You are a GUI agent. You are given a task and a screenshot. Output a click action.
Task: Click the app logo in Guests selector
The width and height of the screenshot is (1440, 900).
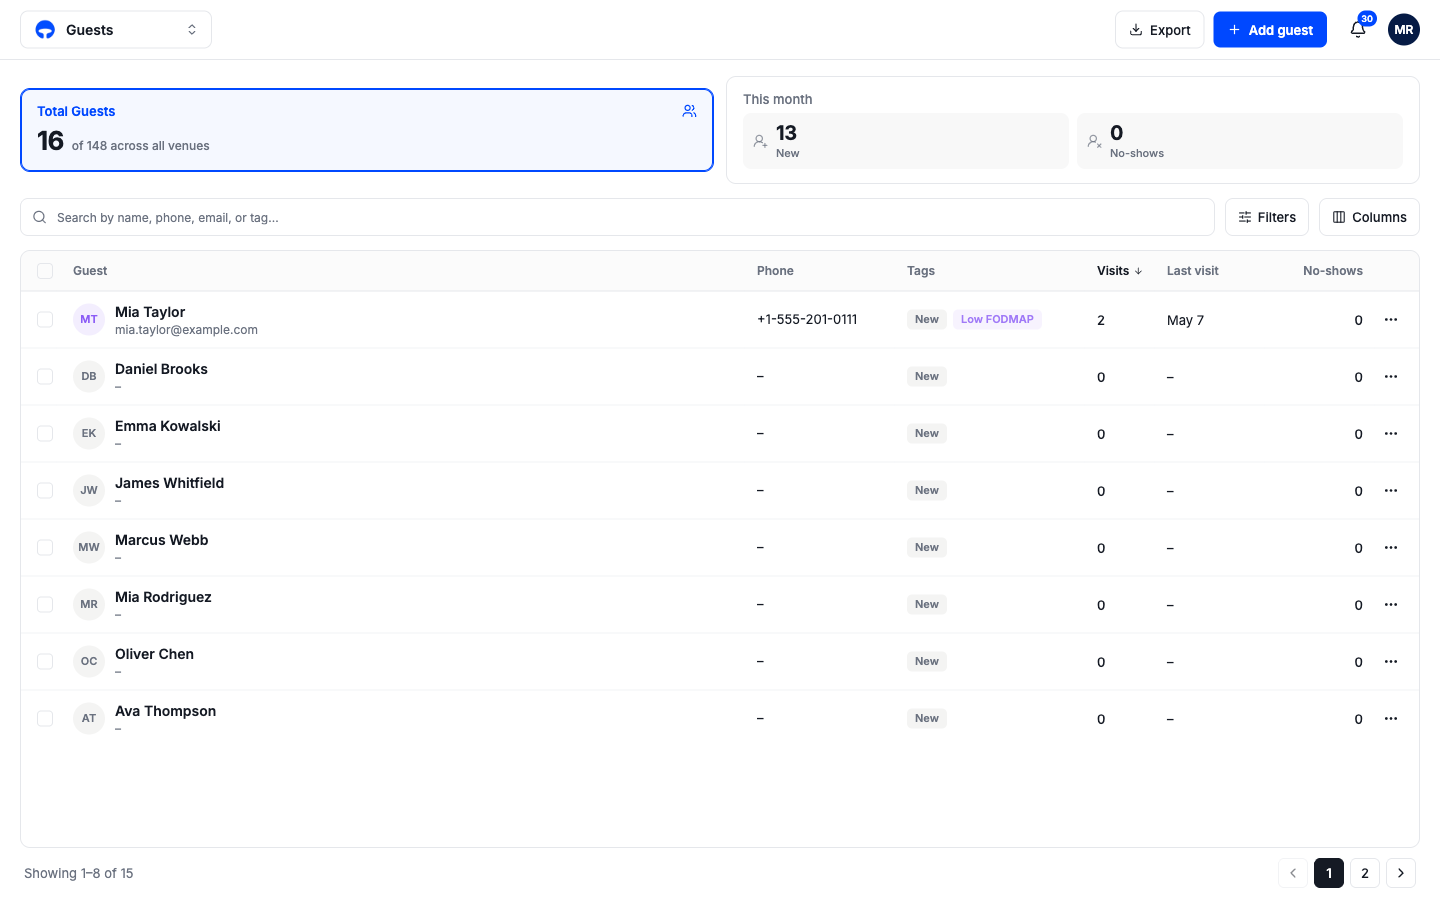[x=45, y=30]
